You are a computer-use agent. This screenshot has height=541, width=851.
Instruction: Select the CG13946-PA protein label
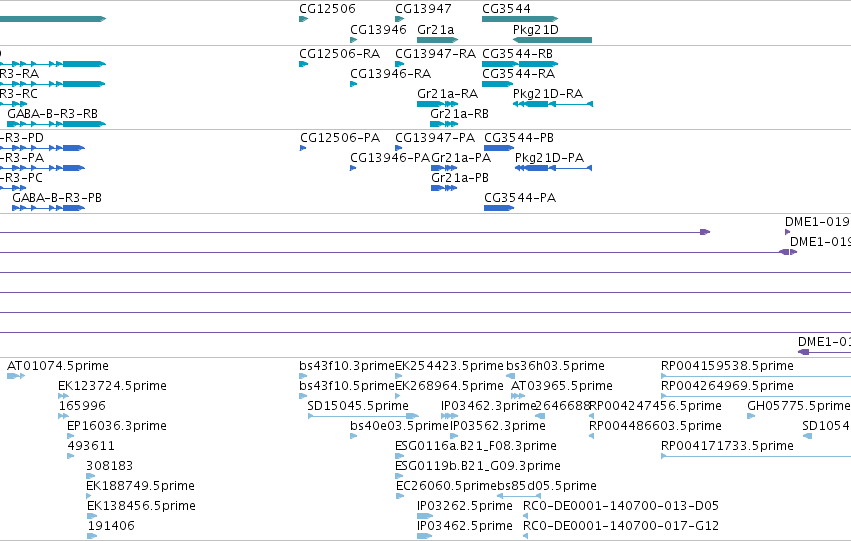click(x=390, y=158)
